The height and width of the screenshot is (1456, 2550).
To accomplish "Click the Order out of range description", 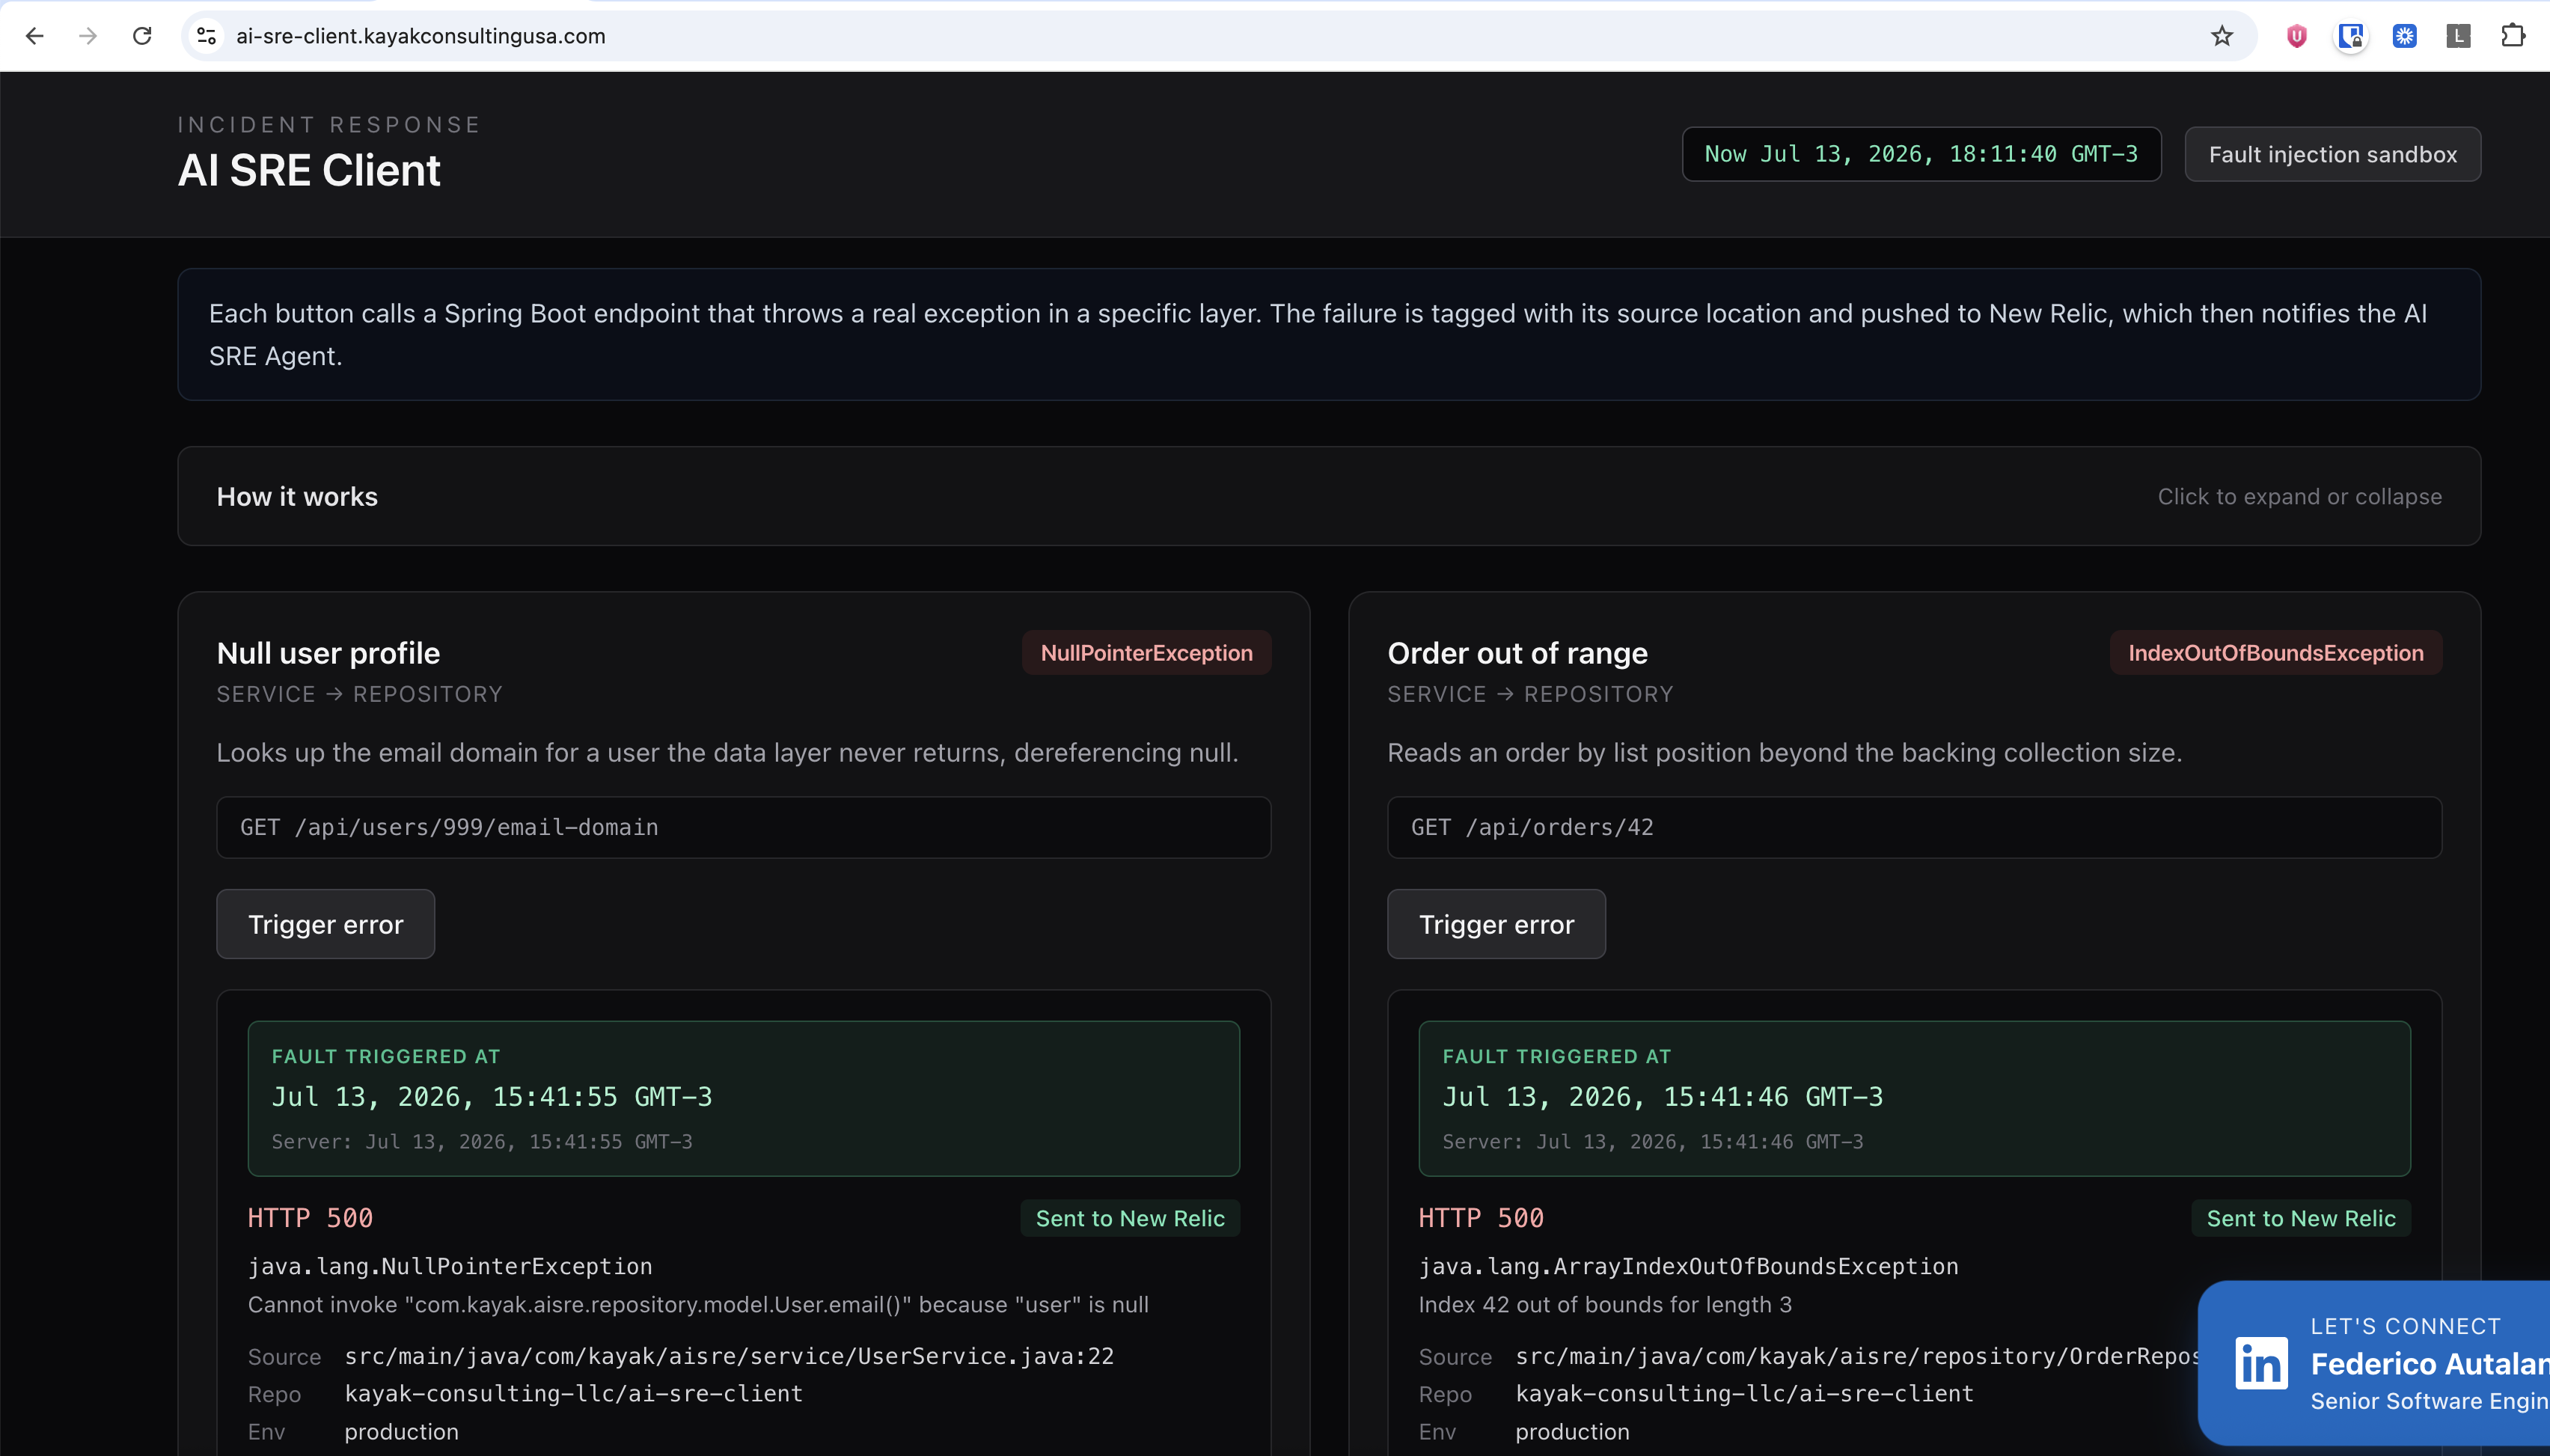I will click(1784, 752).
